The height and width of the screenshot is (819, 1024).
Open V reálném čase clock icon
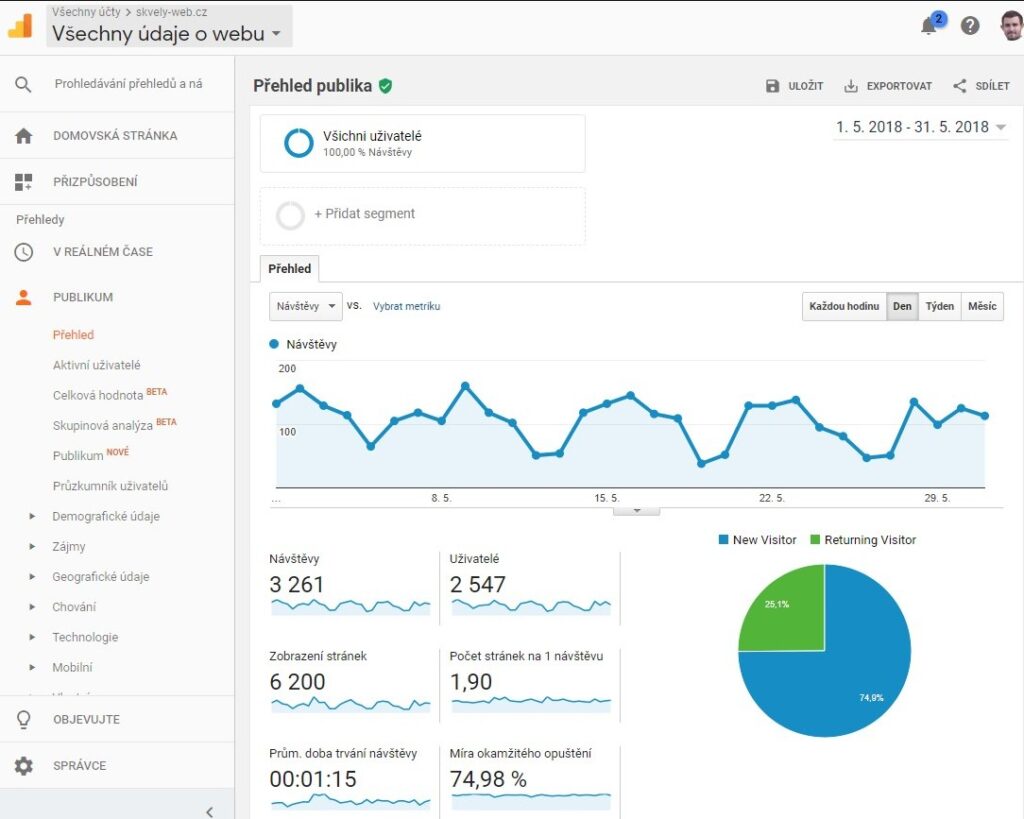24,252
